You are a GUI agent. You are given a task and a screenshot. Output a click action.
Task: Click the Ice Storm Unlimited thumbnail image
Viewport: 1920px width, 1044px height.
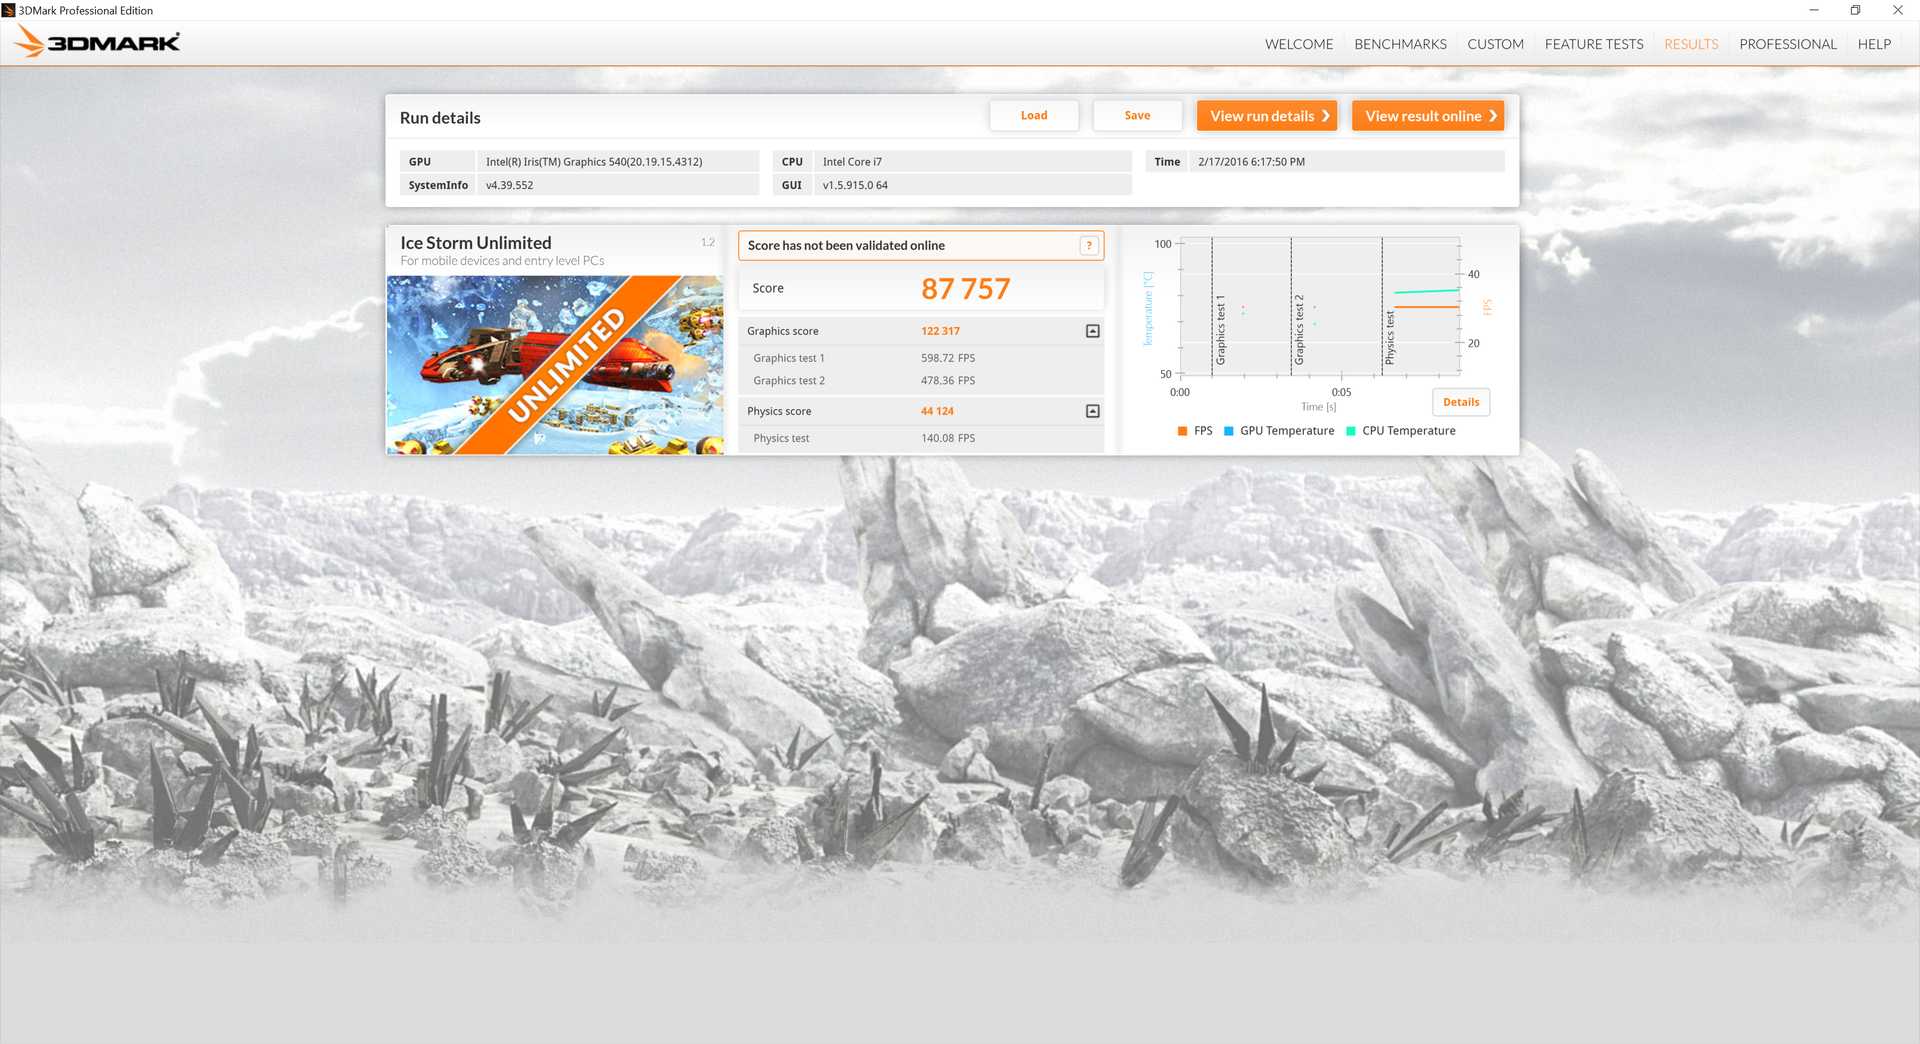pyautogui.click(x=555, y=365)
